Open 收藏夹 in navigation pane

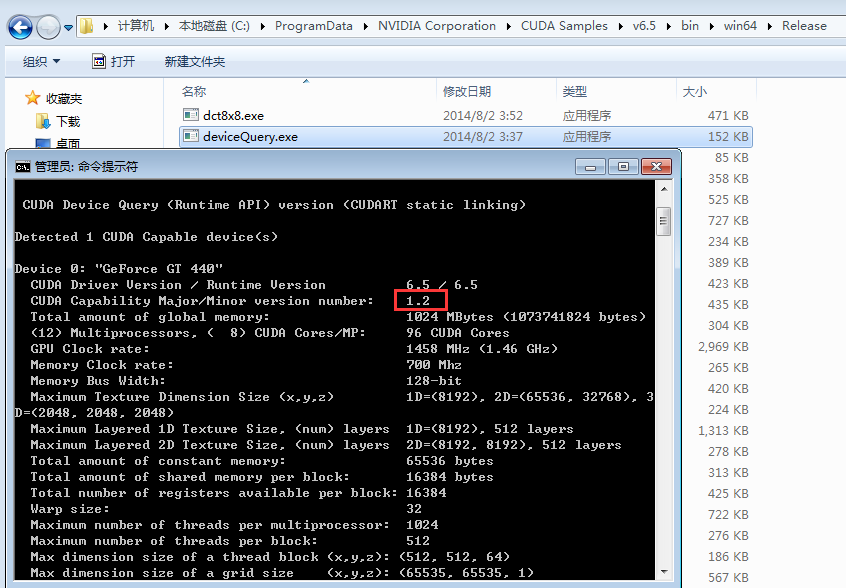[x=64, y=99]
